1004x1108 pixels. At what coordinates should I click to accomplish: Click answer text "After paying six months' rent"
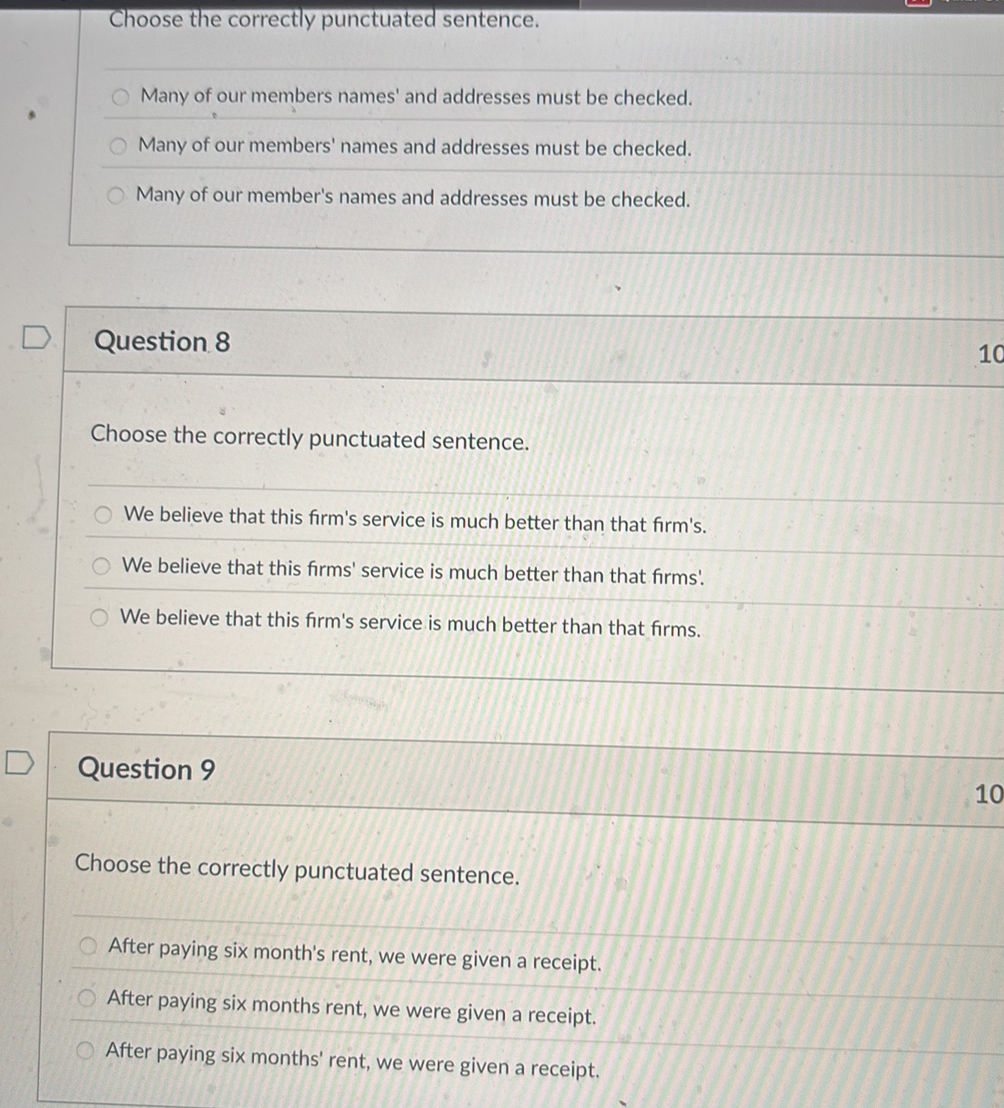352,1060
